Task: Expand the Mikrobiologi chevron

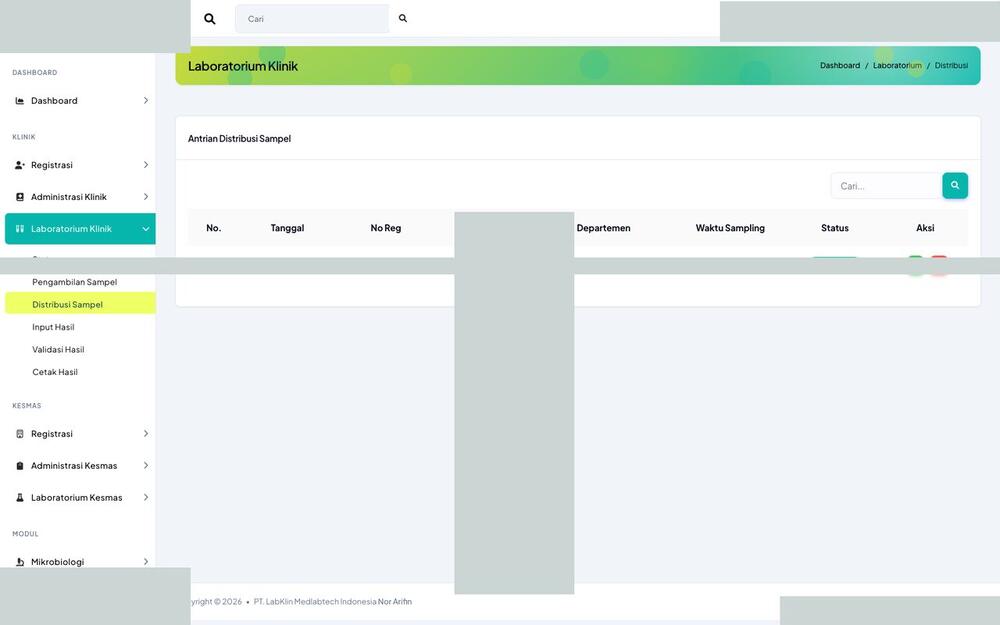Action: click(146, 562)
